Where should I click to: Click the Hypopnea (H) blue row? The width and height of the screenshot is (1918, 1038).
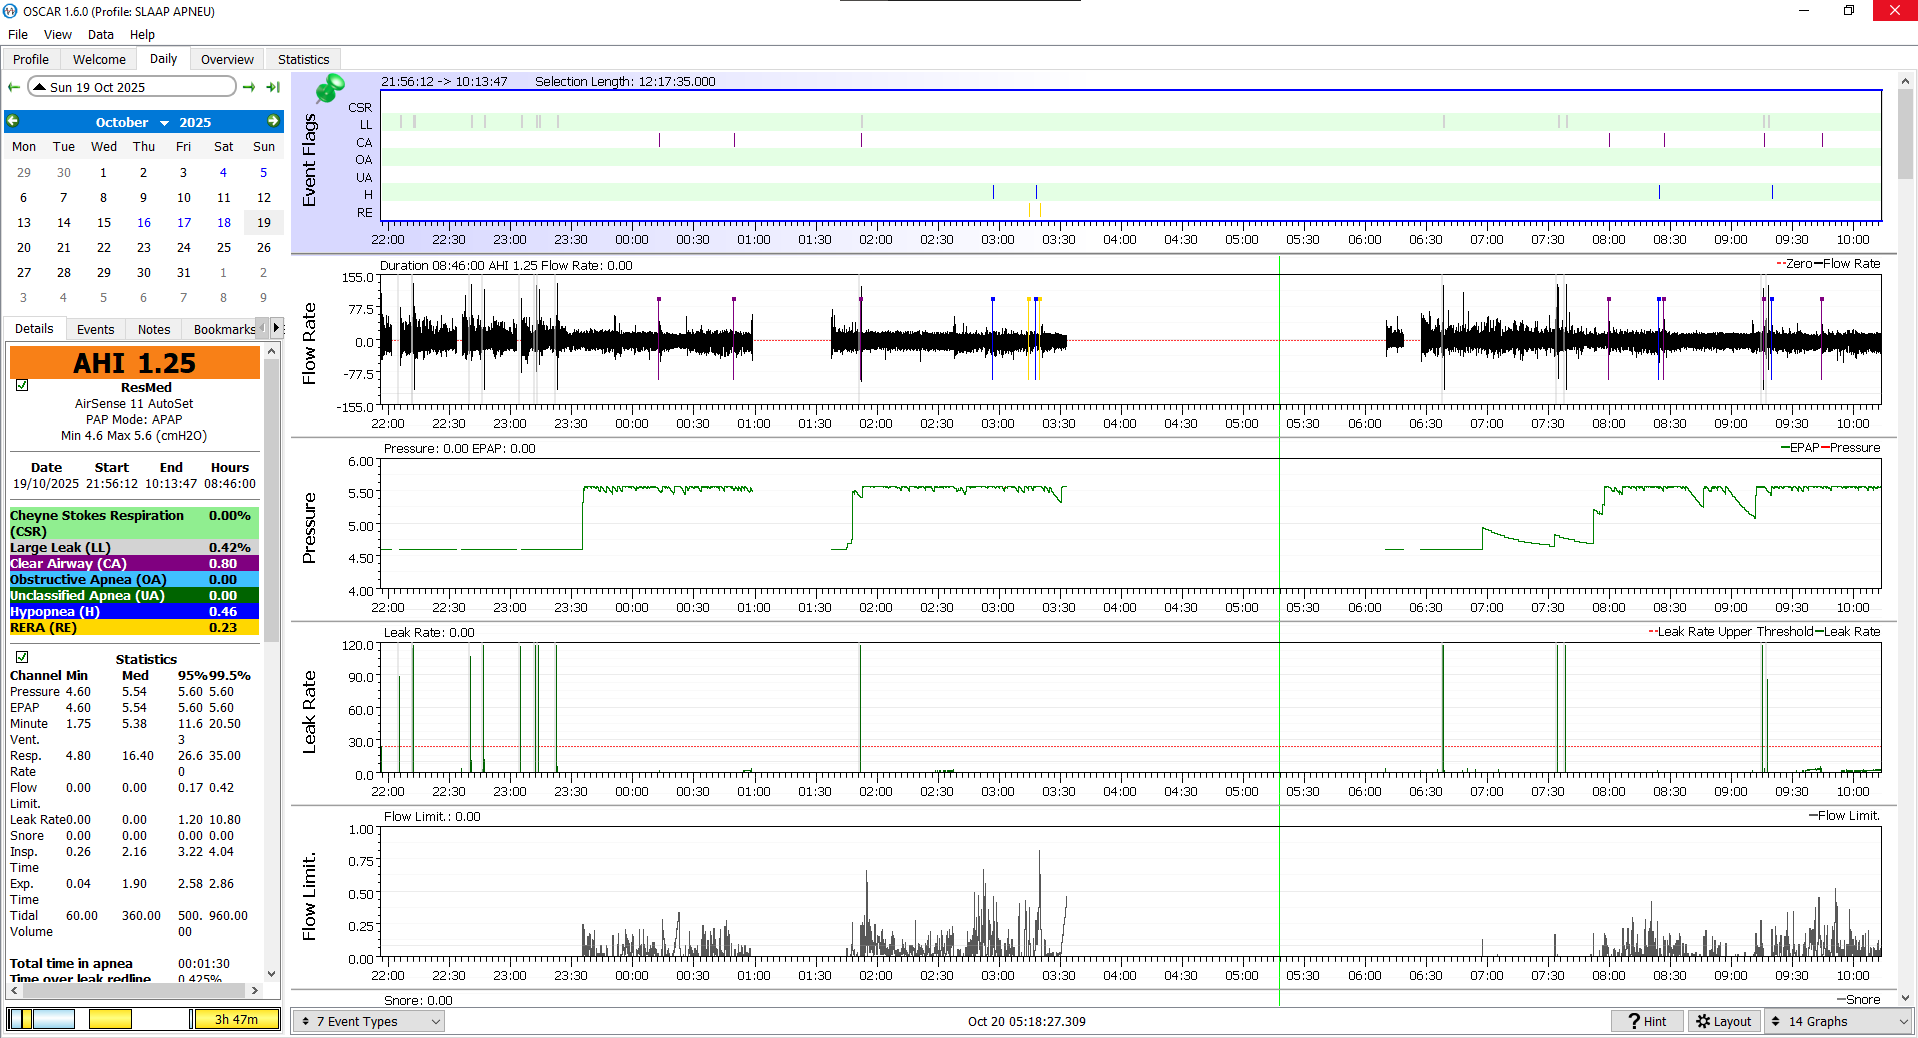click(x=134, y=611)
